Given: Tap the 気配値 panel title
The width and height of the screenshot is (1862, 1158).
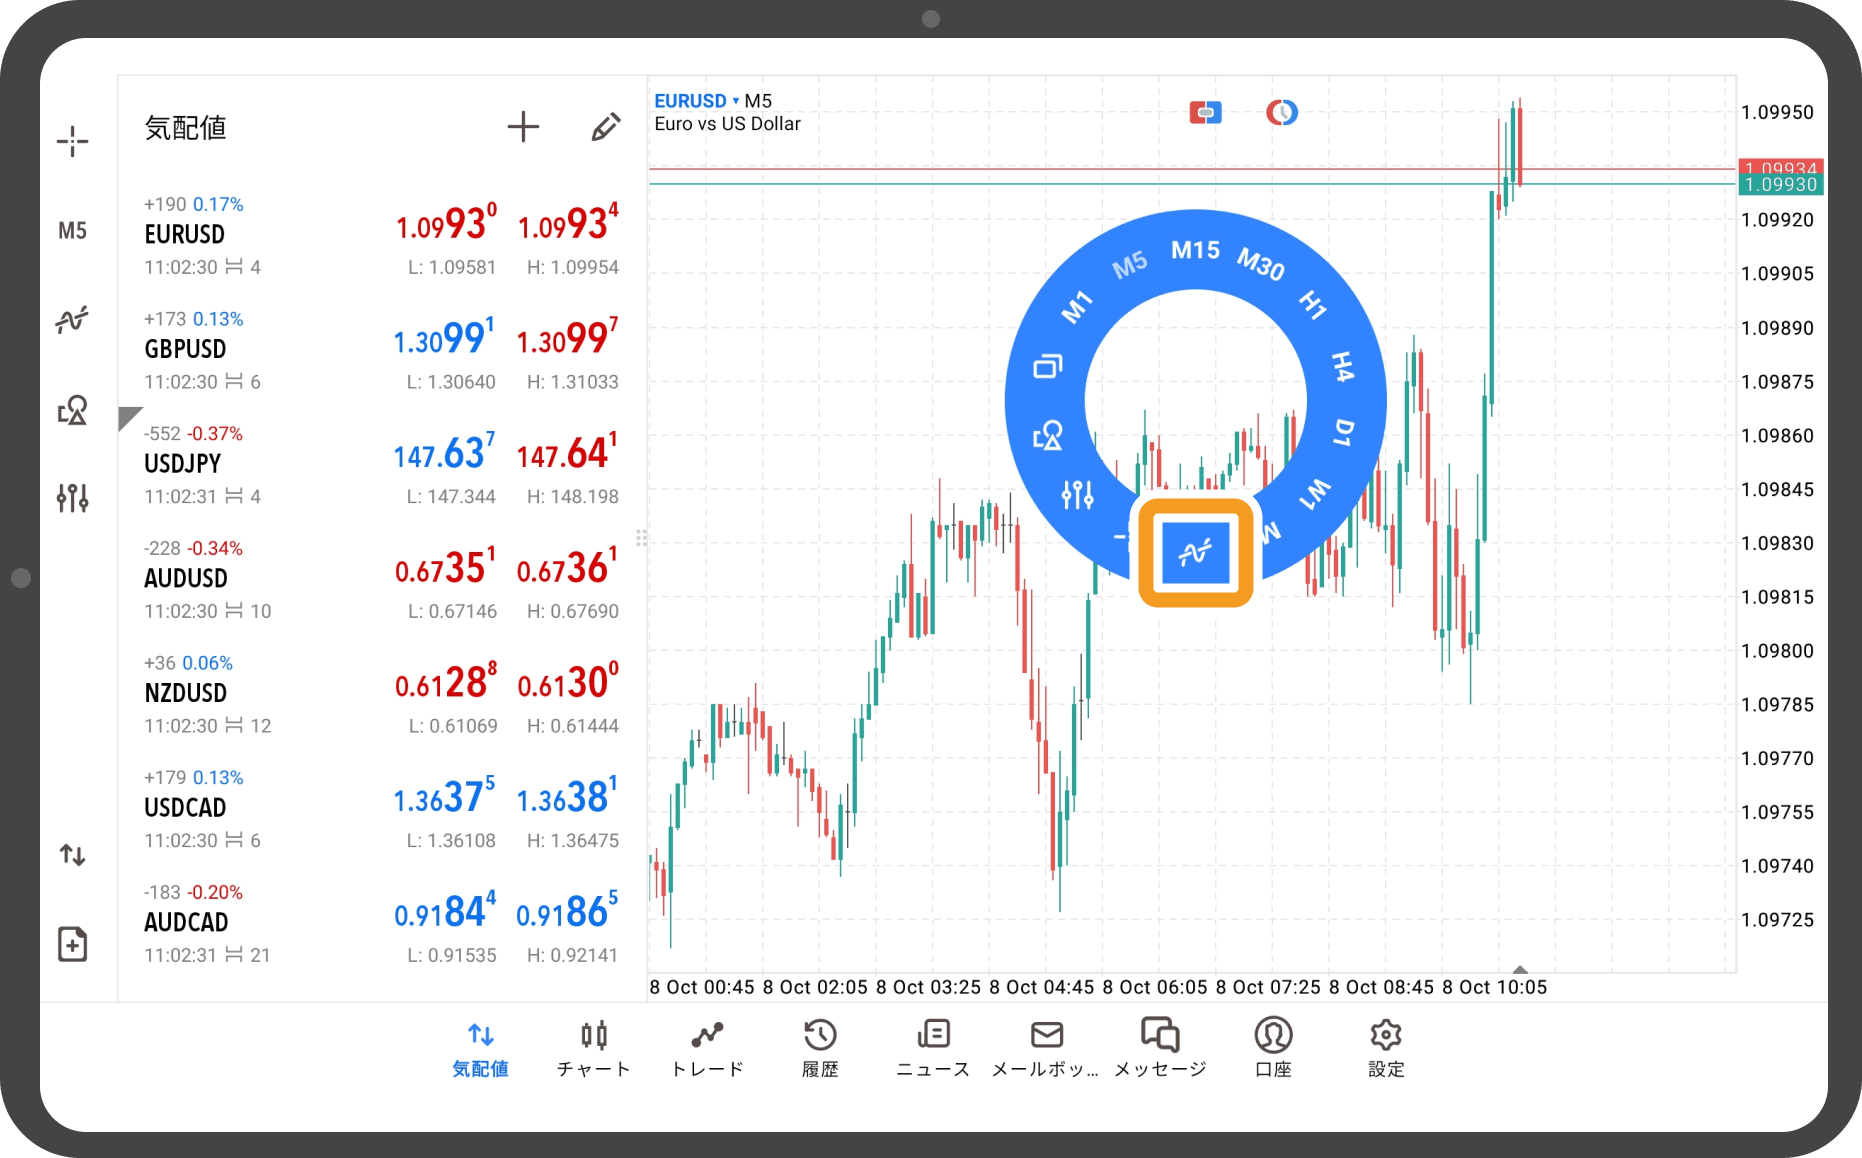Looking at the screenshot, I should click(186, 127).
